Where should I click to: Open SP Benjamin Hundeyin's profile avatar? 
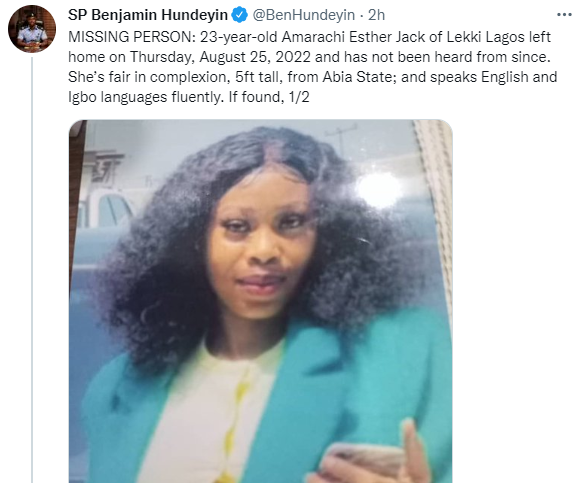click(x=32, y=28)
